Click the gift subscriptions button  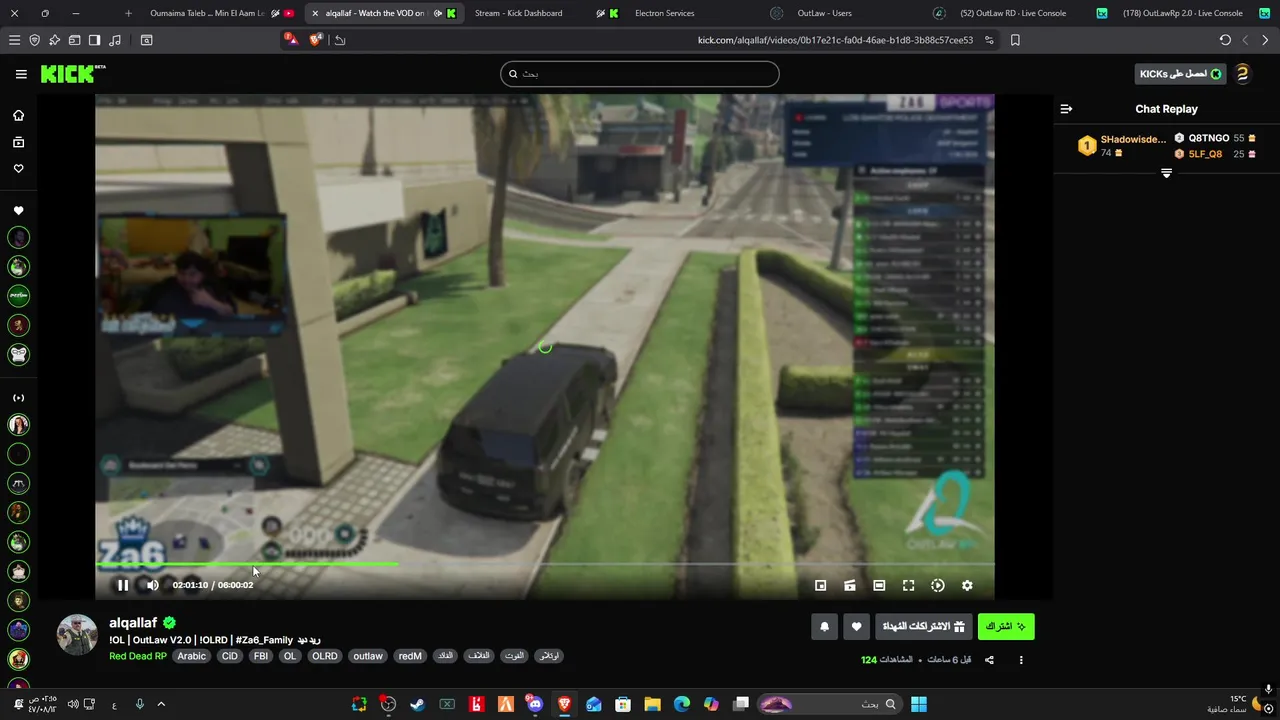(x=923, y=626)
